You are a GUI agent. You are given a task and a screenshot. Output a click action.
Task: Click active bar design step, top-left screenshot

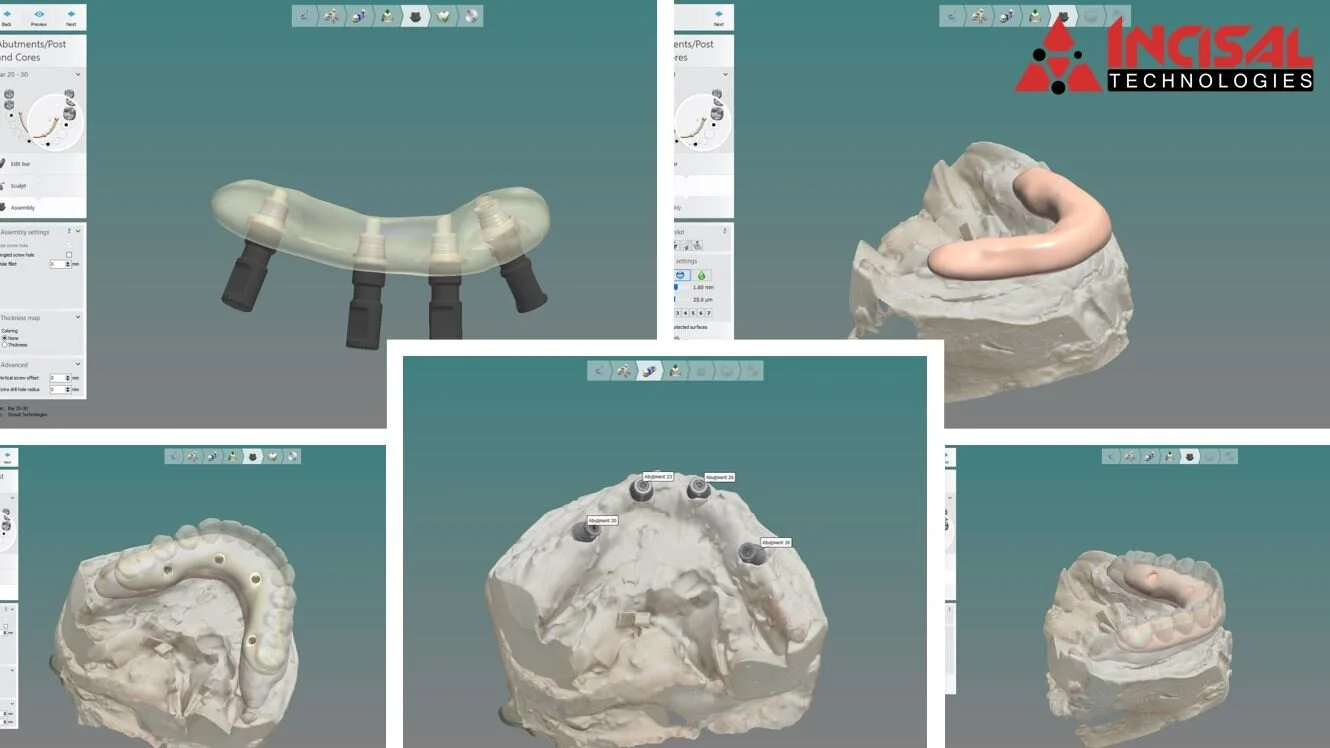tap(416, 15)
